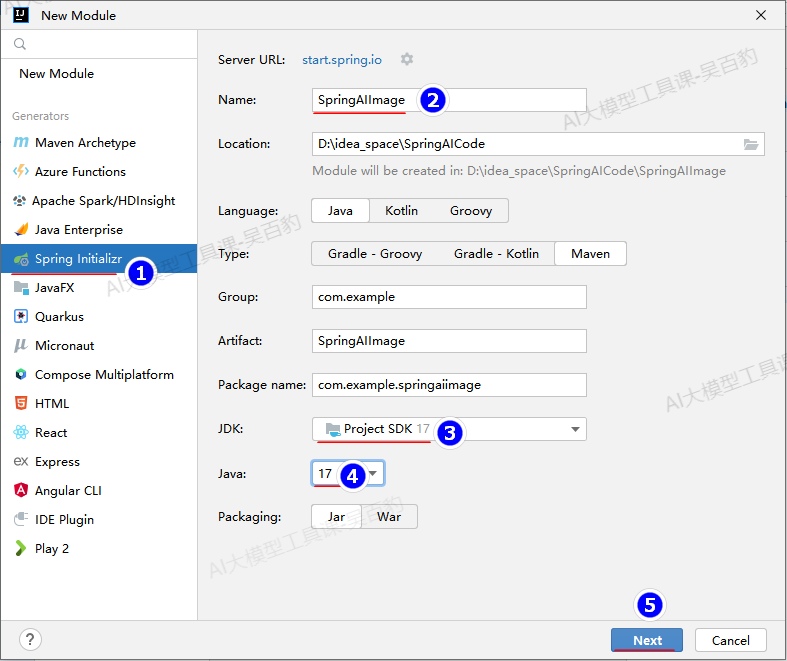Click the Compose Multiplatform icon
Viewport: 787px width, 661px height.
click(21, 374)
